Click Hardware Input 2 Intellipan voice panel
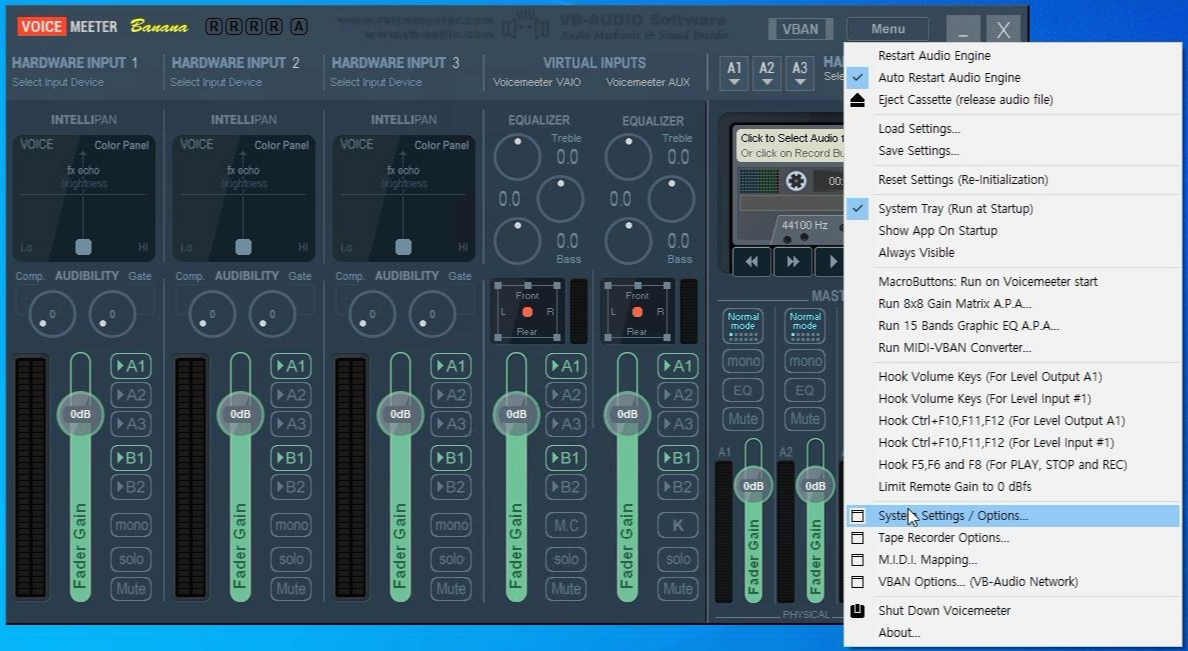Image resolution: width=1188 pixels, height=651 pixels. [244, 199]
